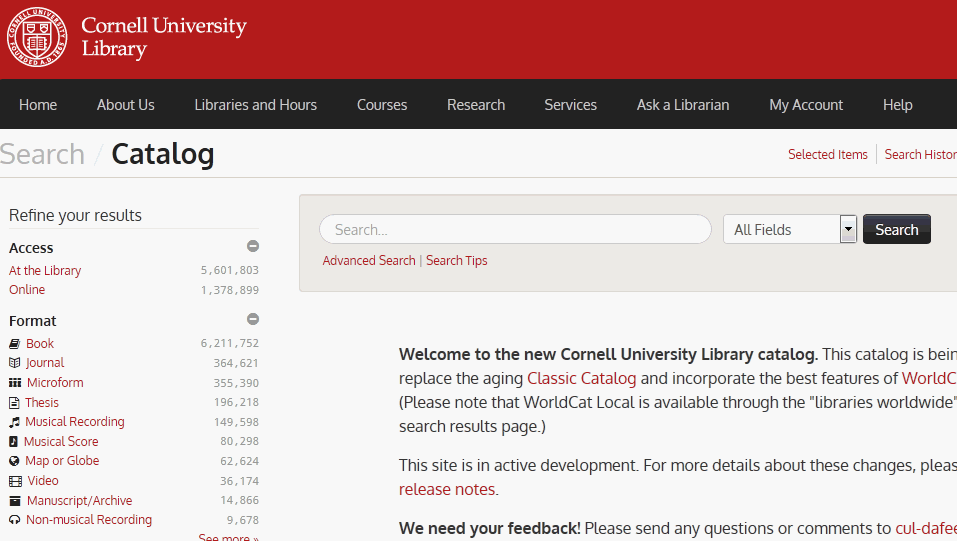The image size is (957, 541).
Task: Filter results by Thesis
Action: [x=42, y=403]
